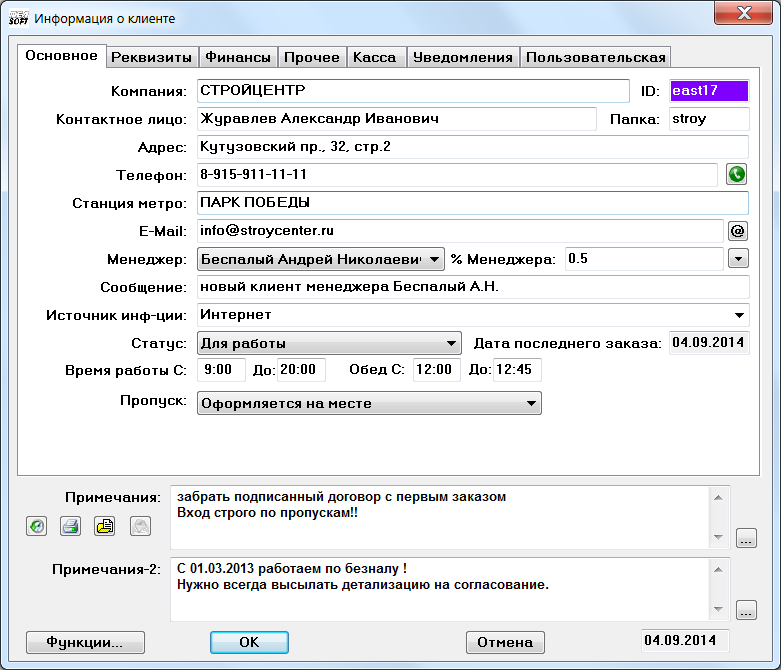Open the Статус dropdown 'Для работы'
The image size is (781, 670).
(329, 343)
